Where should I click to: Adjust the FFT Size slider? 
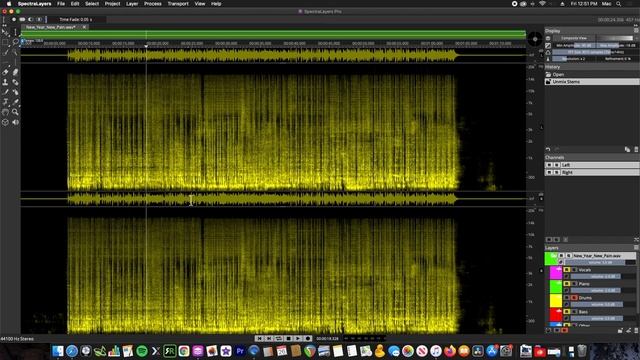596,52
